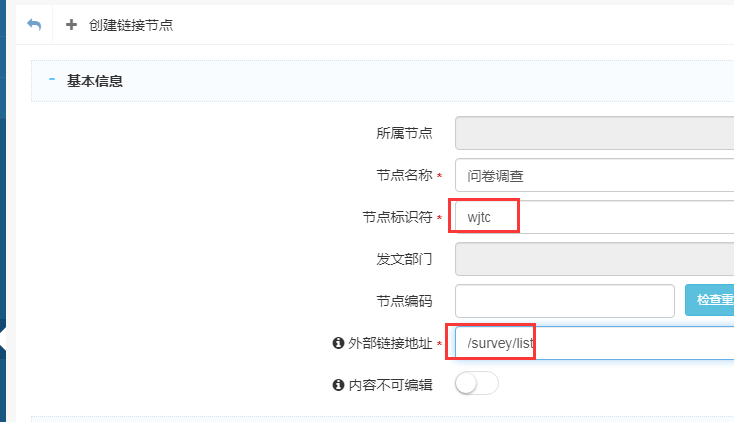
Task: Open the 所属节点 selection field
Action: (x=594, y=133)
